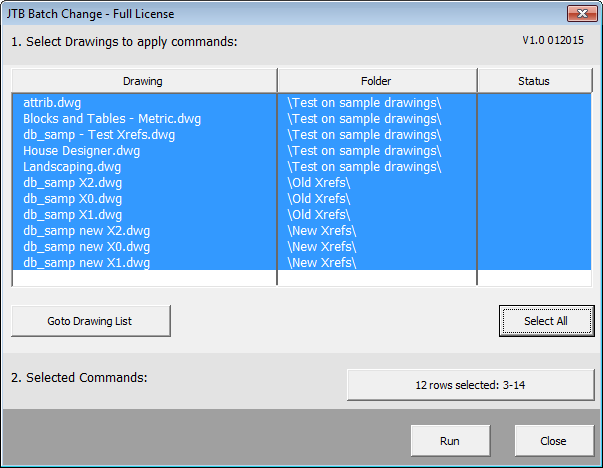Close window with the red X button
The height and width of the screenshot is (468, 603).
[x=582, y=14]
